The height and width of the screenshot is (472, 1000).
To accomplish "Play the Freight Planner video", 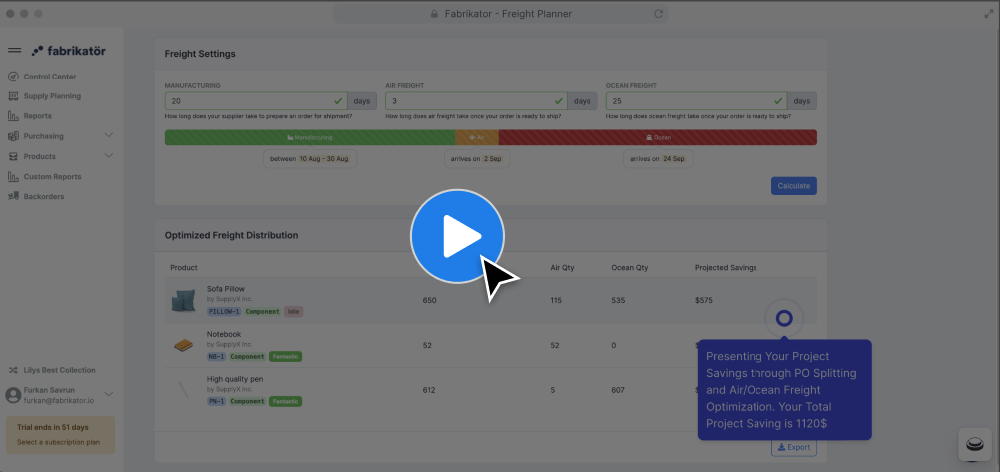I will pyautogui.click(x=457, y=236).
